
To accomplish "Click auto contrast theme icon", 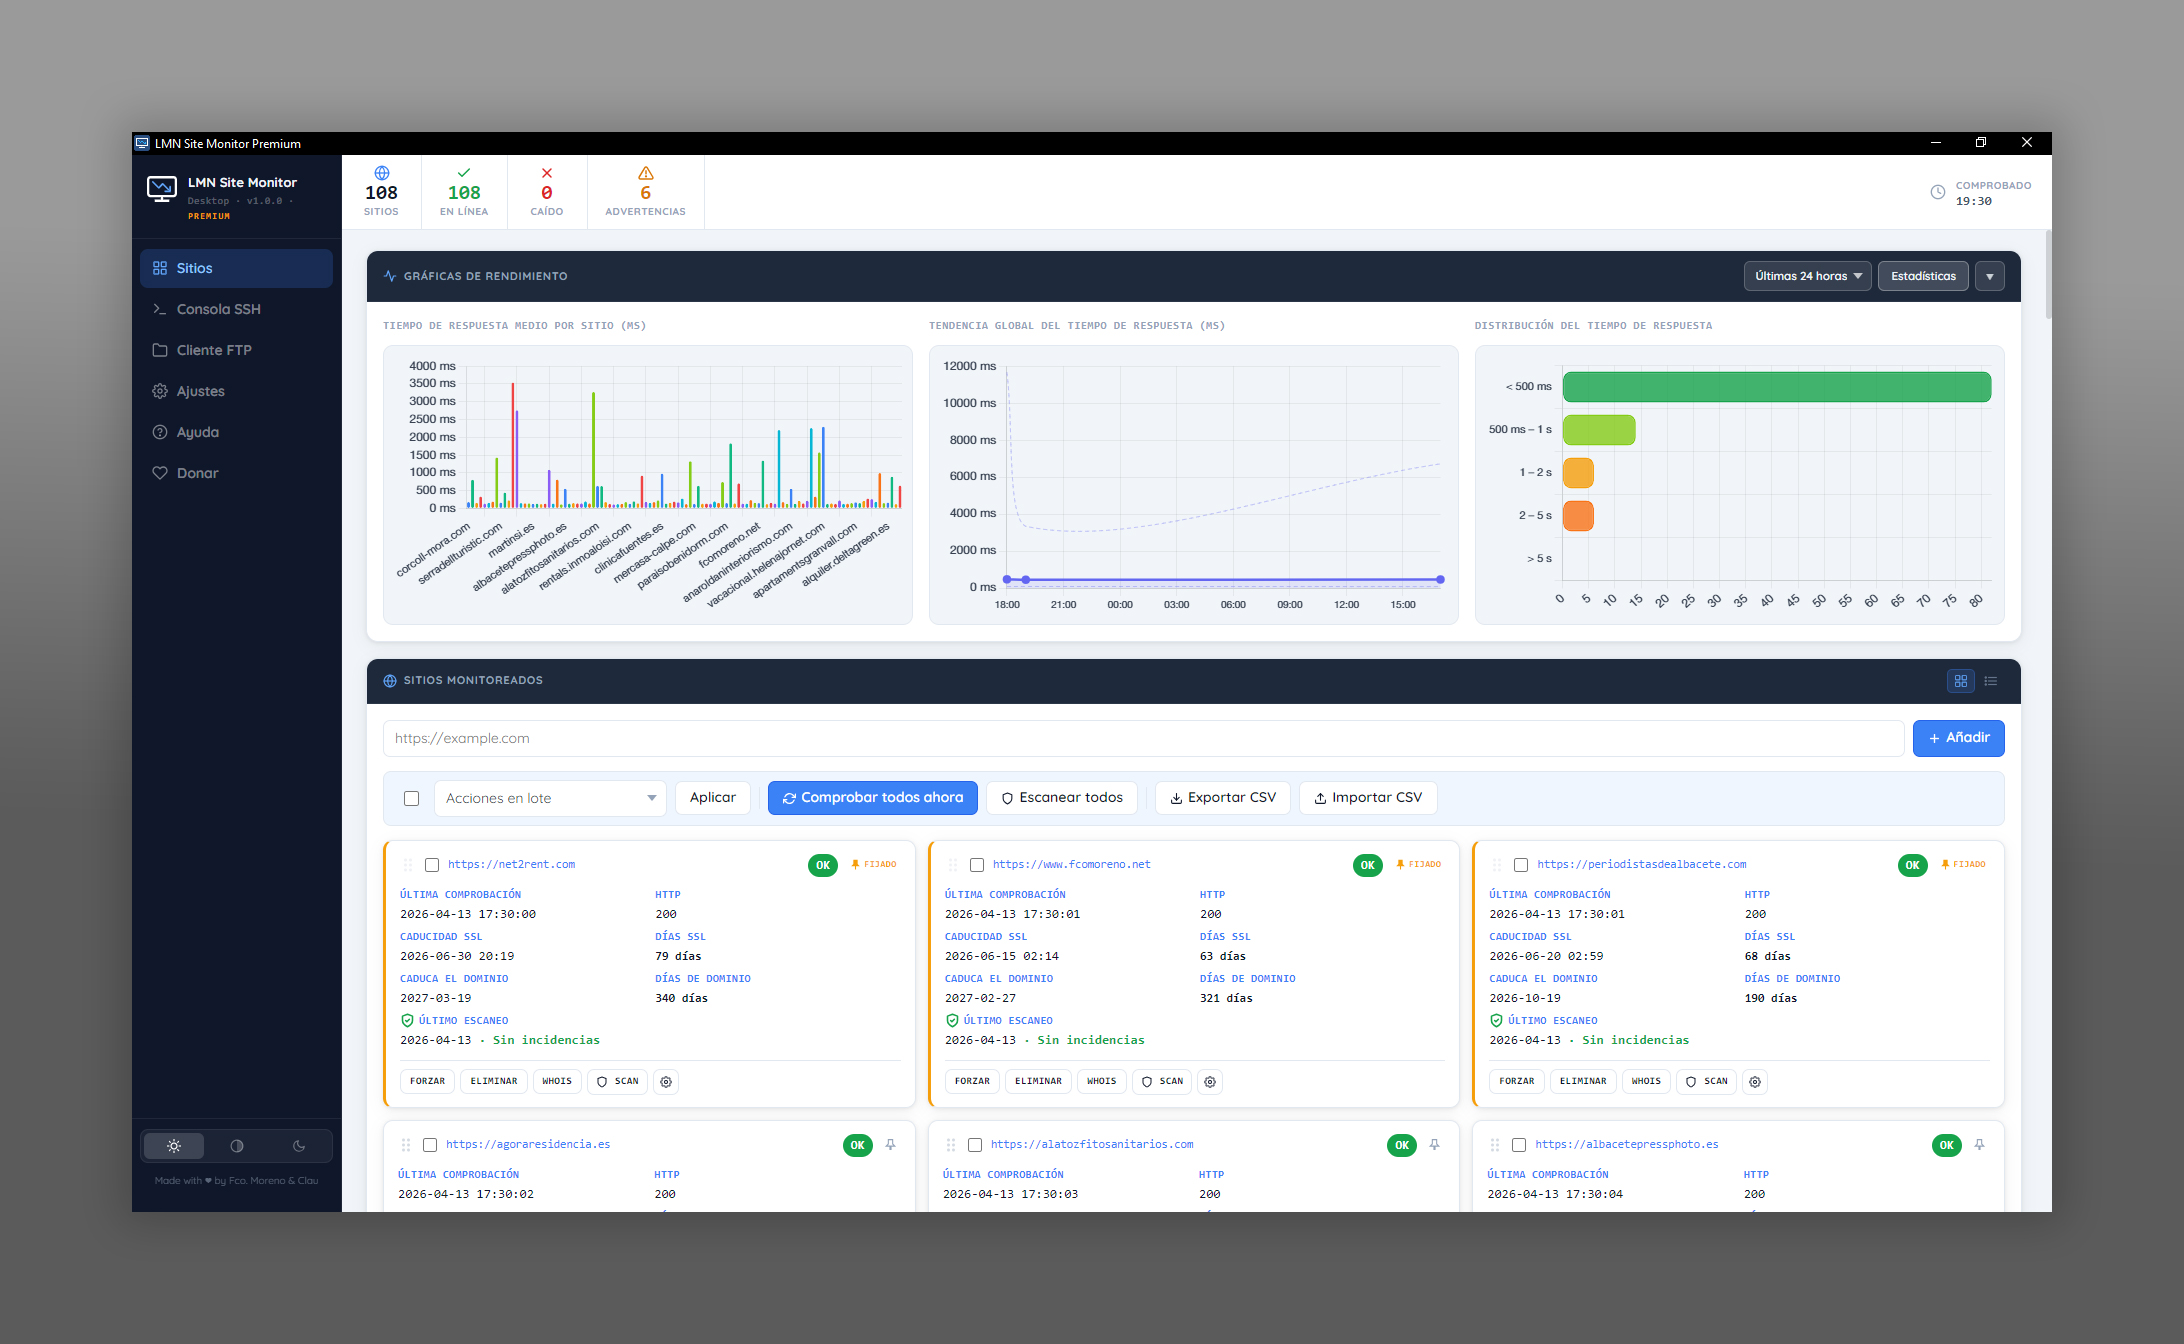I will click(x=237, y=1146).
